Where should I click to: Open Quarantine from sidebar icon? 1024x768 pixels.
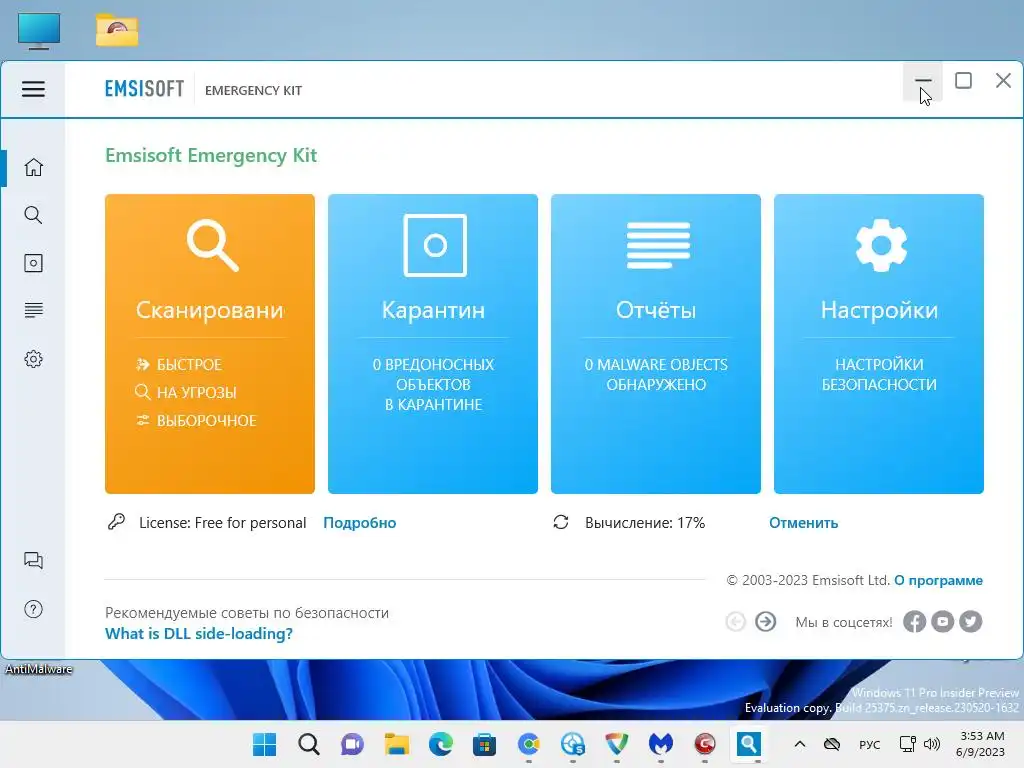coord(33,263)
